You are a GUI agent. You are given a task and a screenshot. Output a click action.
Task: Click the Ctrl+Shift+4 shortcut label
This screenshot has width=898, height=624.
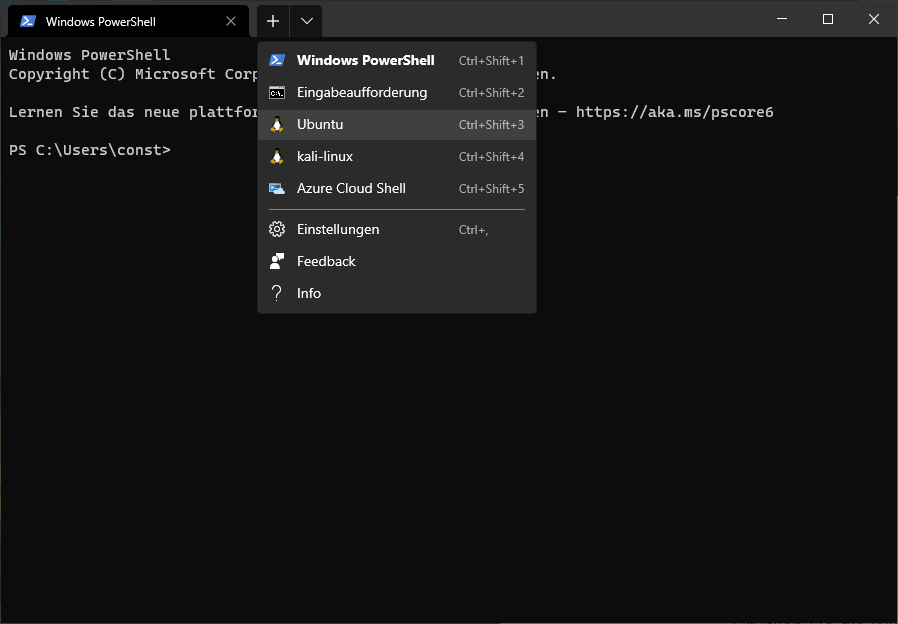coord(491,157)
